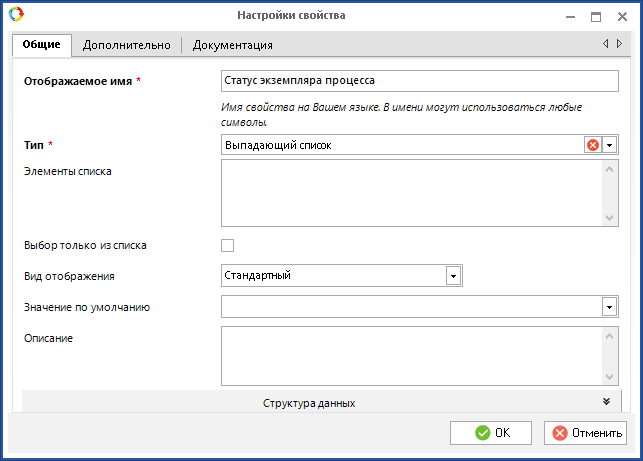This screenshot has height=461, width=643.
Task: Open the Тип dropdown arrow
Action: coord(609,145)
